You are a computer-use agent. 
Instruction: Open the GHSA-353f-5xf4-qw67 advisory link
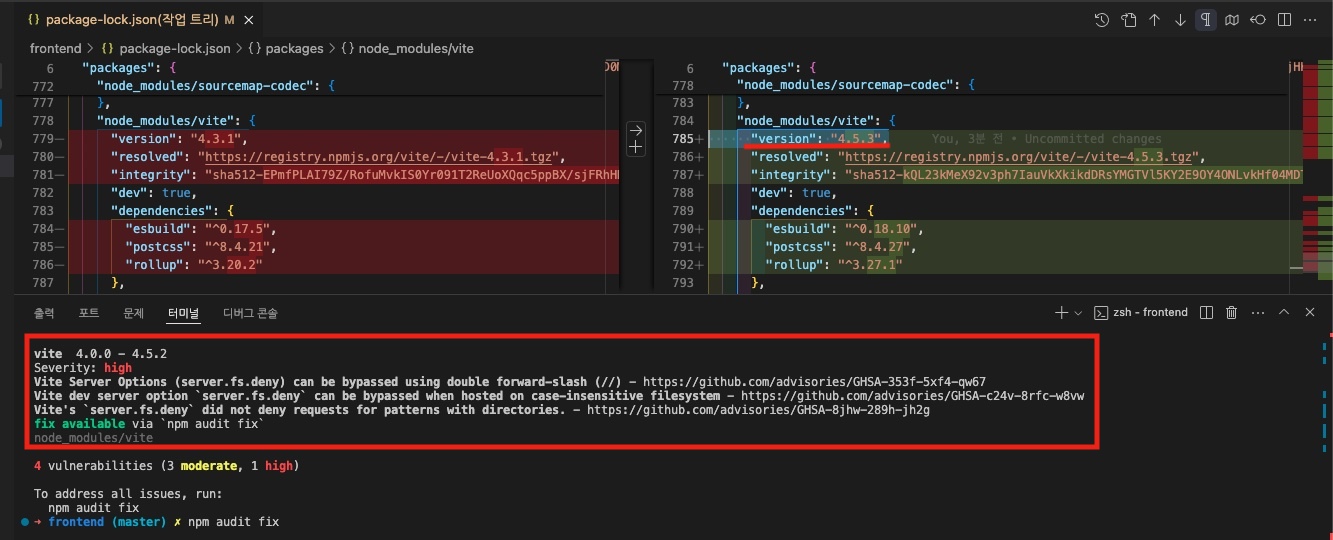click(x=814, y=381)
